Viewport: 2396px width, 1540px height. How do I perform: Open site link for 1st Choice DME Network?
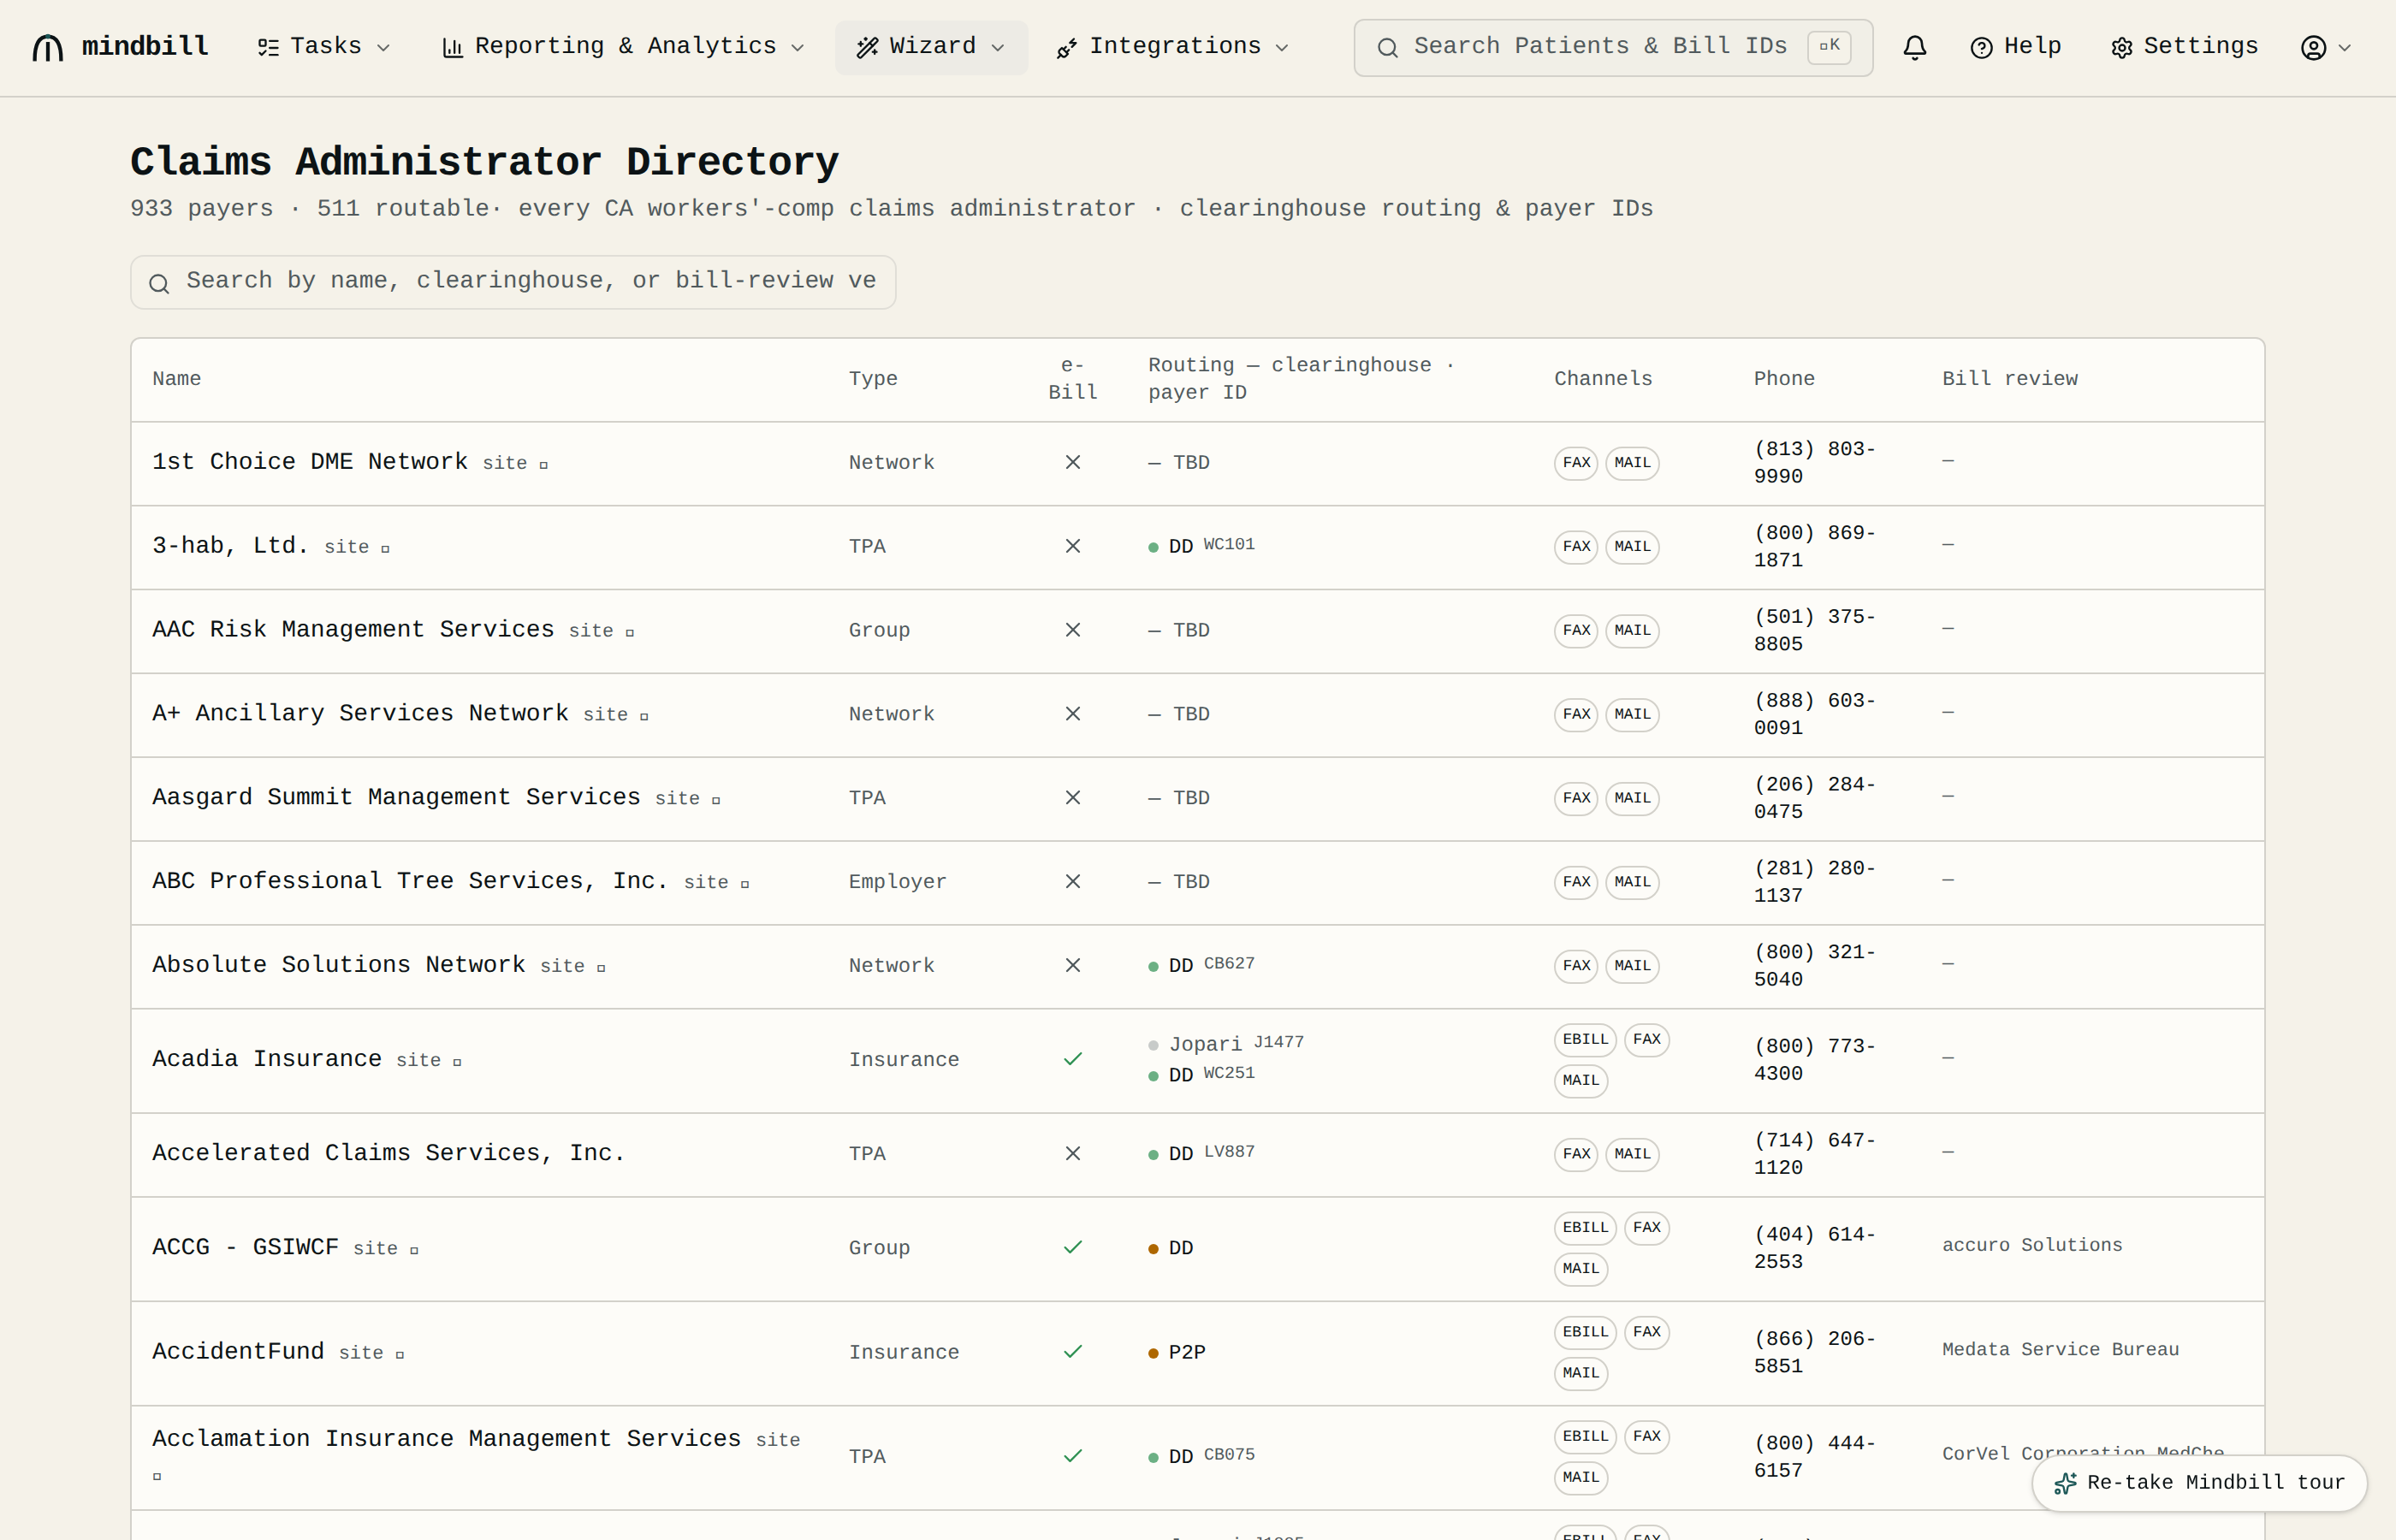(x=514, y=463)
